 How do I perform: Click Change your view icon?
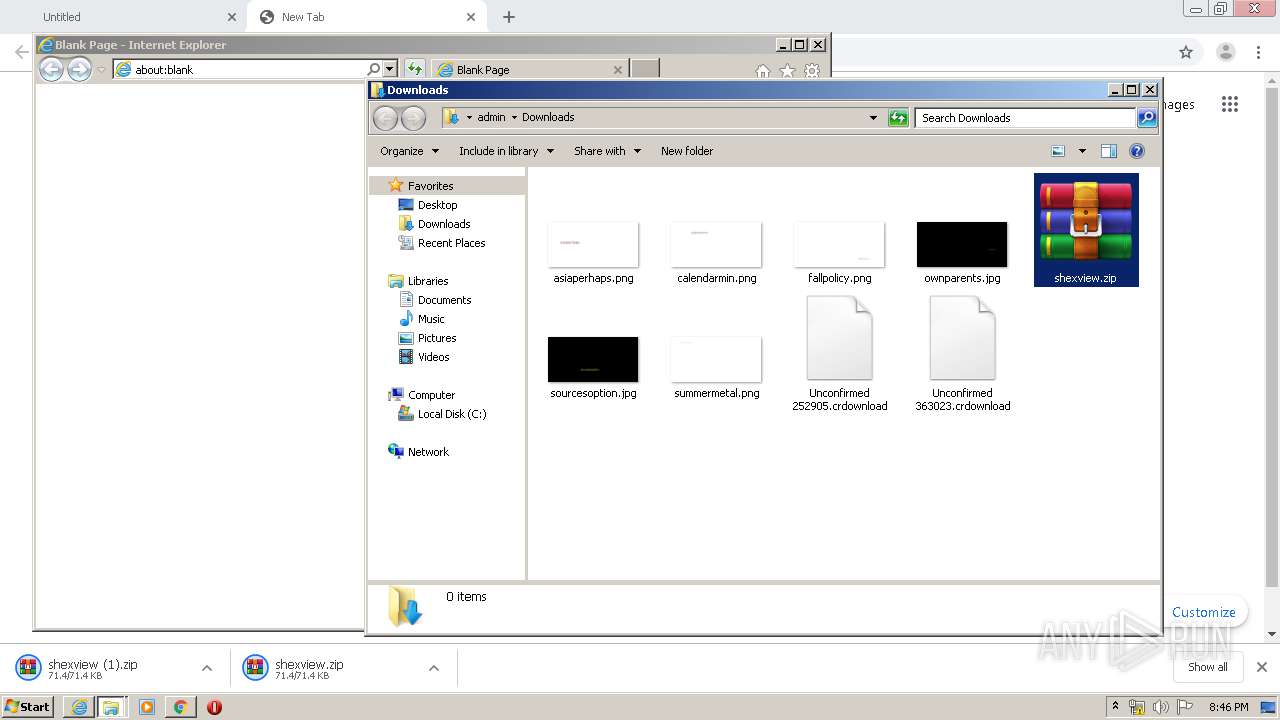1058,151
